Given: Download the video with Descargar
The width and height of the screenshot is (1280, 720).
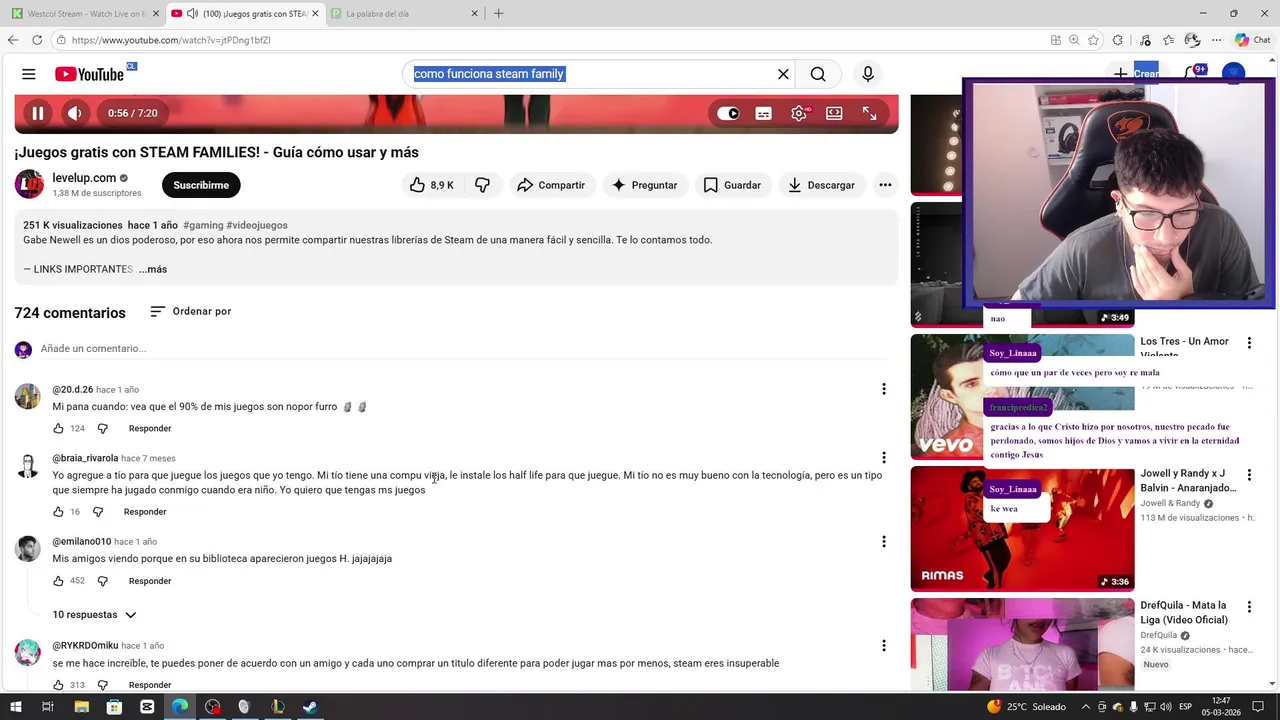Looking at the screenshot, I should click(x=821, y=185).
